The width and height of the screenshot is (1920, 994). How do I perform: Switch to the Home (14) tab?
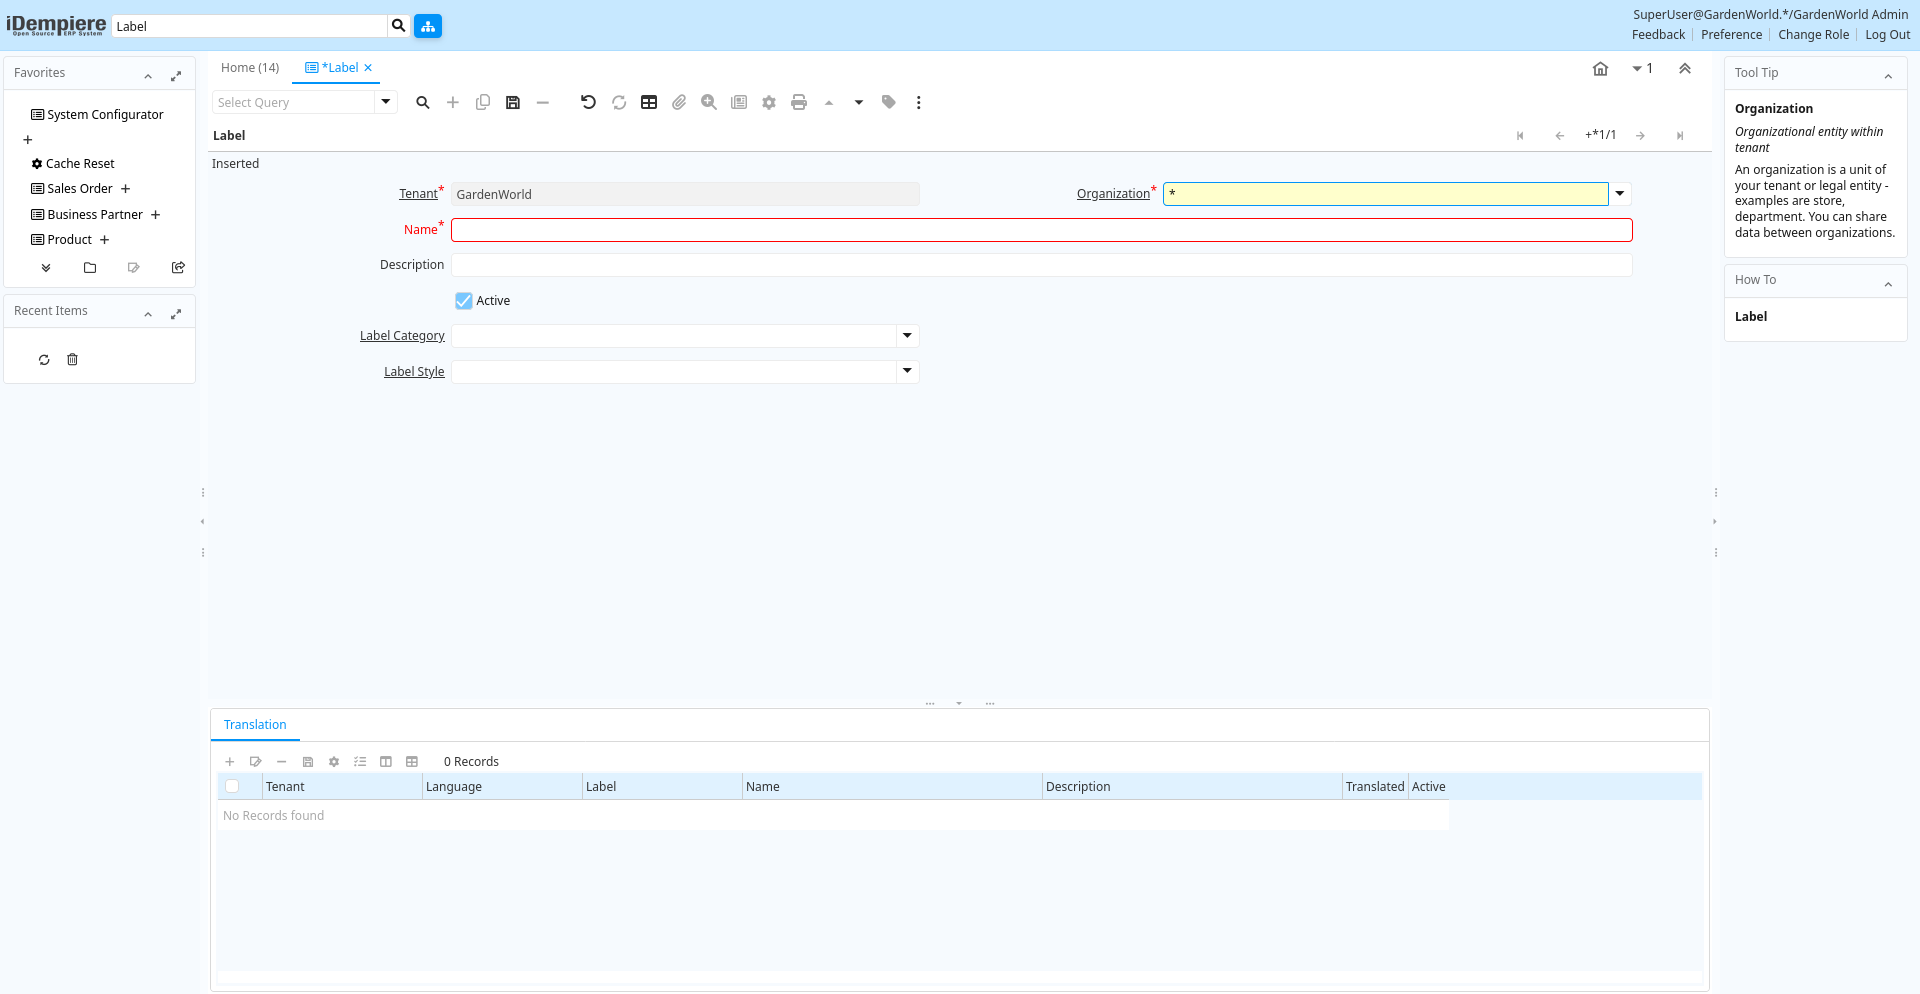click(250, 68)
